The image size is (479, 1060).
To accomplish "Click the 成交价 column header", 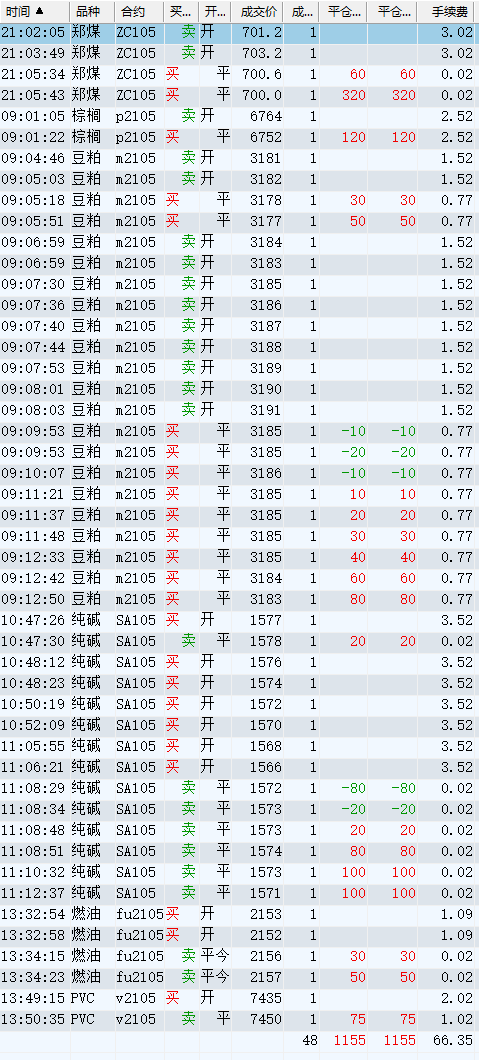I will pyautogui.click(x=257, y=11).
